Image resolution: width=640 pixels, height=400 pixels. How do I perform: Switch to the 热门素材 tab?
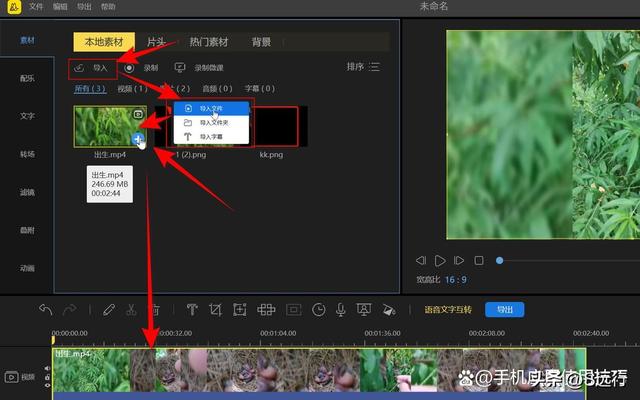pyautogui.click(x=209, y=42)
